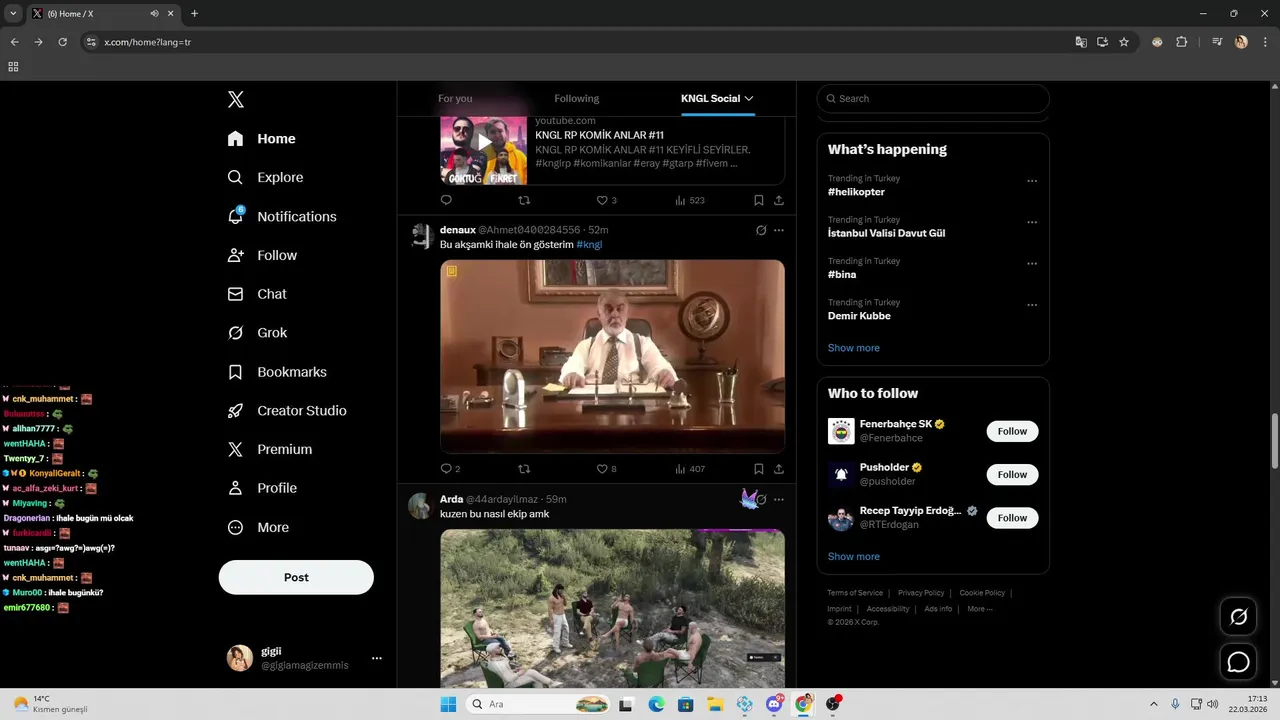Screen dimensions: 1280x720
Task: Click the Chrome translate page icon
Action: (1080, 42)
